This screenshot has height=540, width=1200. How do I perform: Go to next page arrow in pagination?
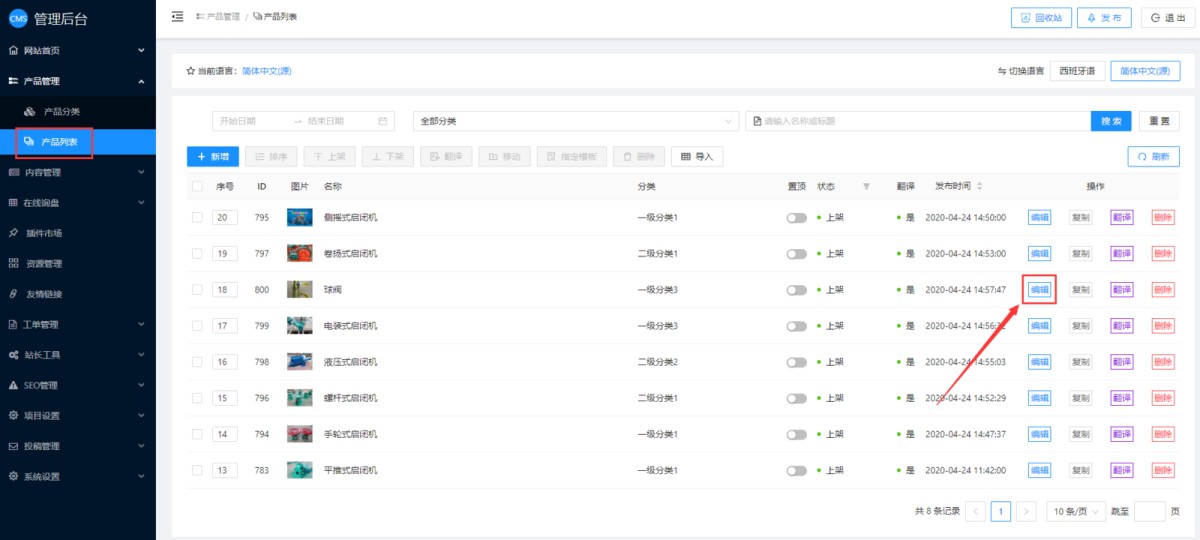click(1026, 511)
